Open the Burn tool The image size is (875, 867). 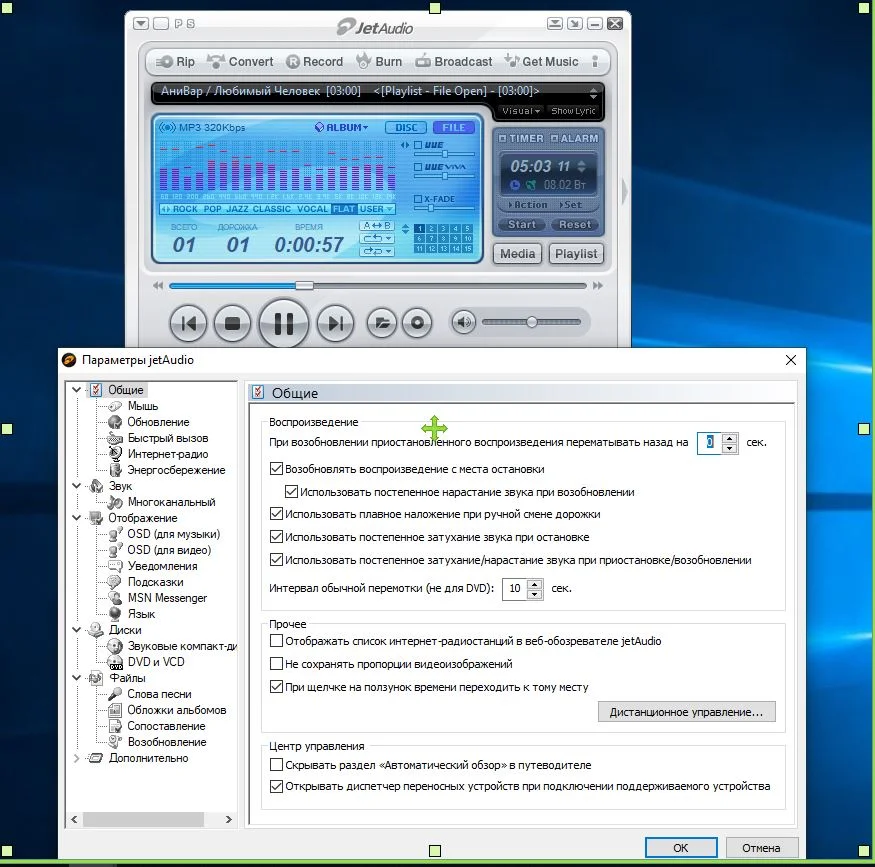379,62
